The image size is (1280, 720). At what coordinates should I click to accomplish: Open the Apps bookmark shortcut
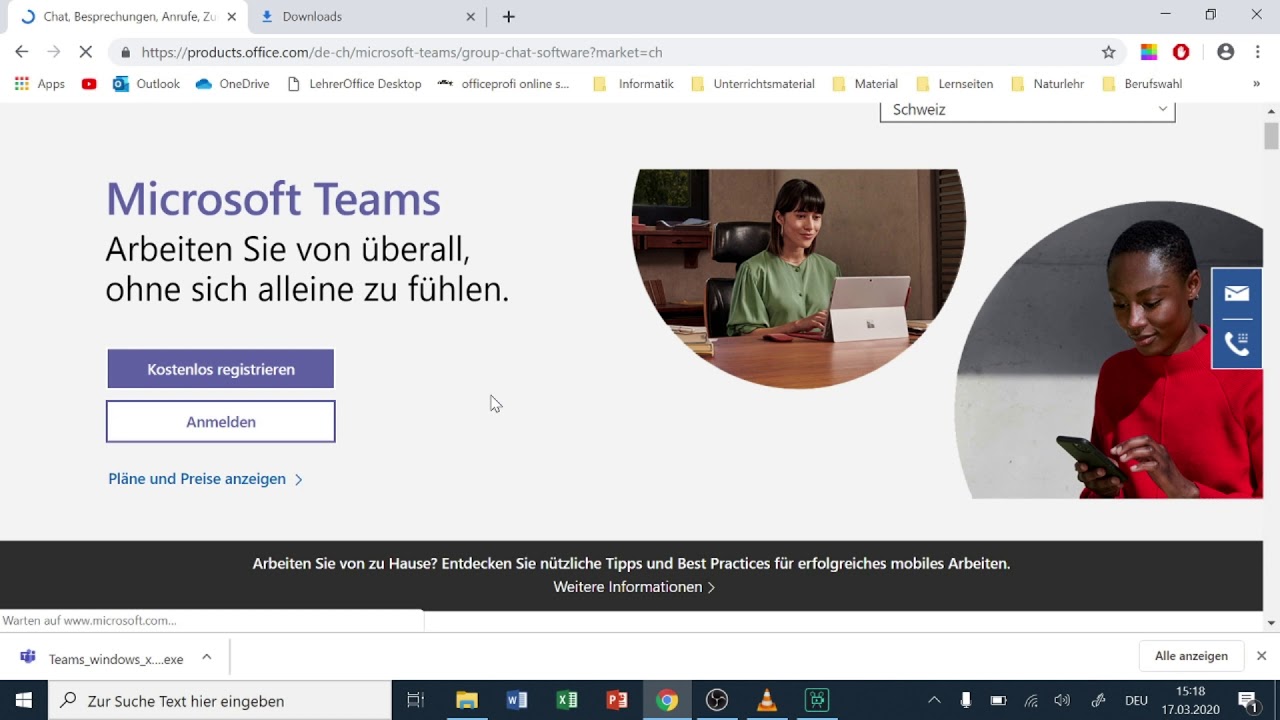click(x=40, y=84)
